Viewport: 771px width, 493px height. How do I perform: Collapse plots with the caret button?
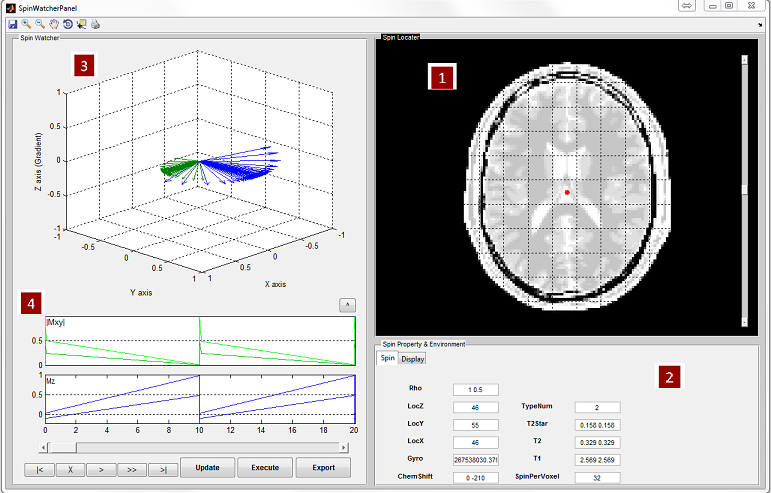[x=348, y=305]
